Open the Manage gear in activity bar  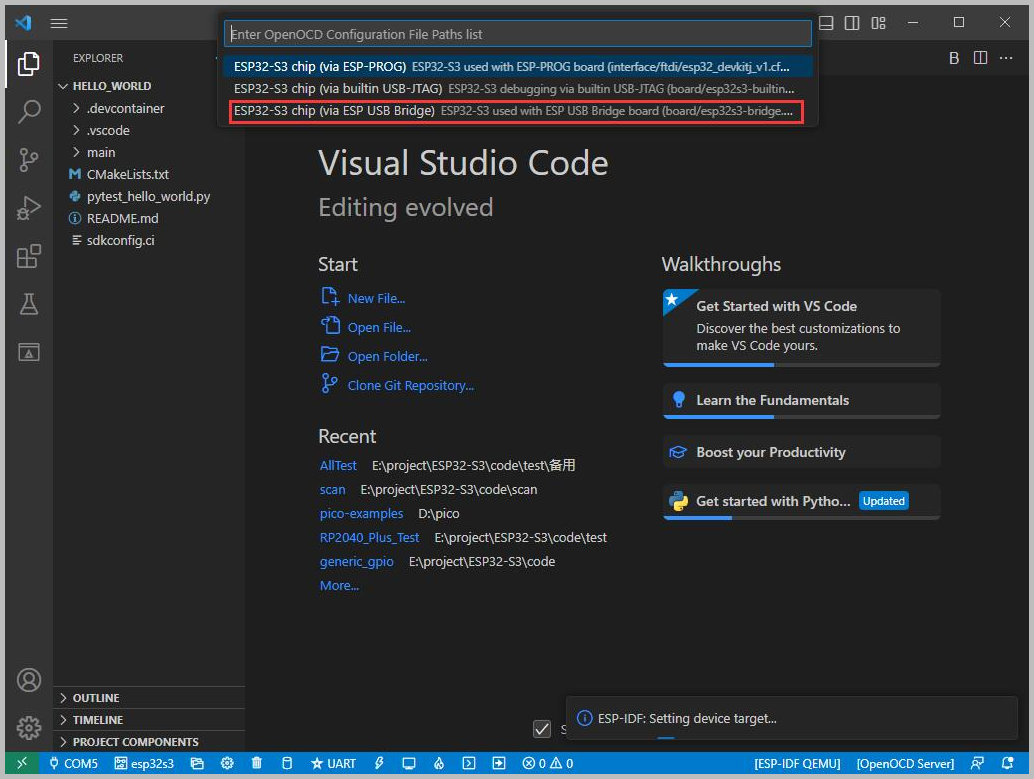28,727
